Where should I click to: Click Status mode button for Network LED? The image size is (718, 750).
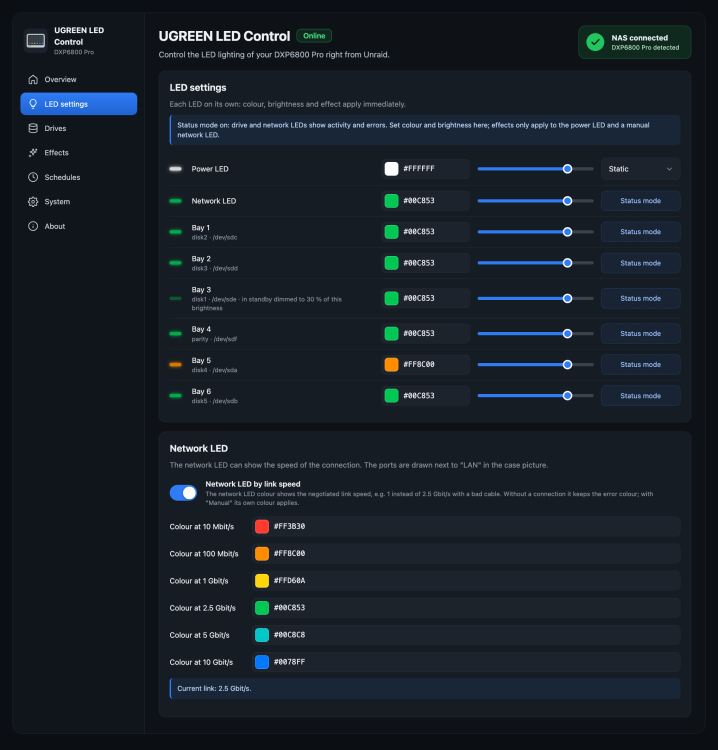(641, 201)
